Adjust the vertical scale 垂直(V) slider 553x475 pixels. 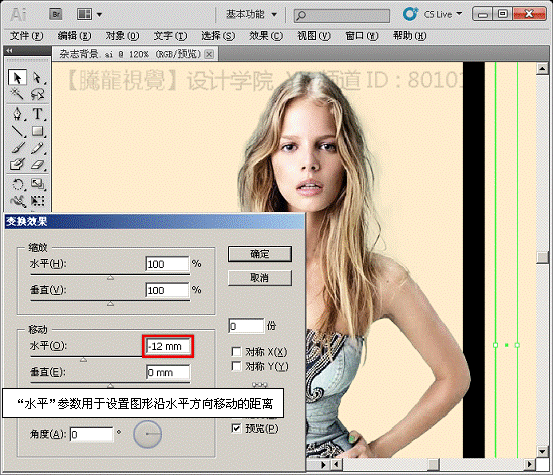point(110,303)
